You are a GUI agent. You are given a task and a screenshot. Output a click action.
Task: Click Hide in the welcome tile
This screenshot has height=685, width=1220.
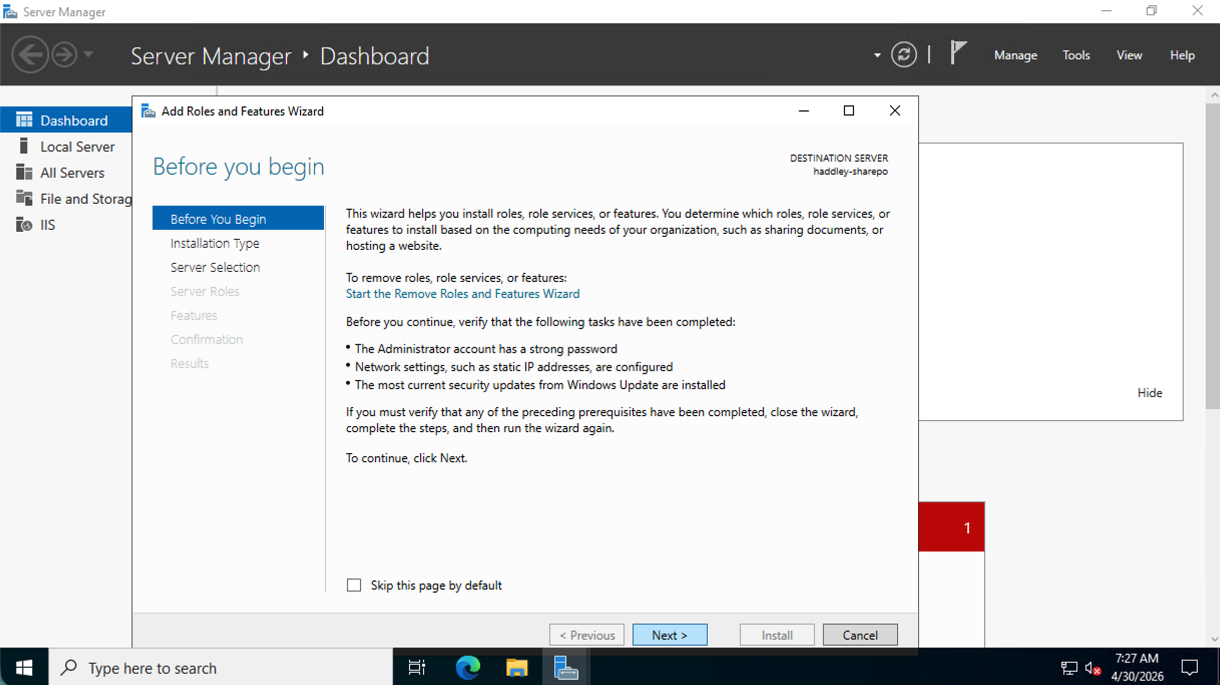[1150, 393]
